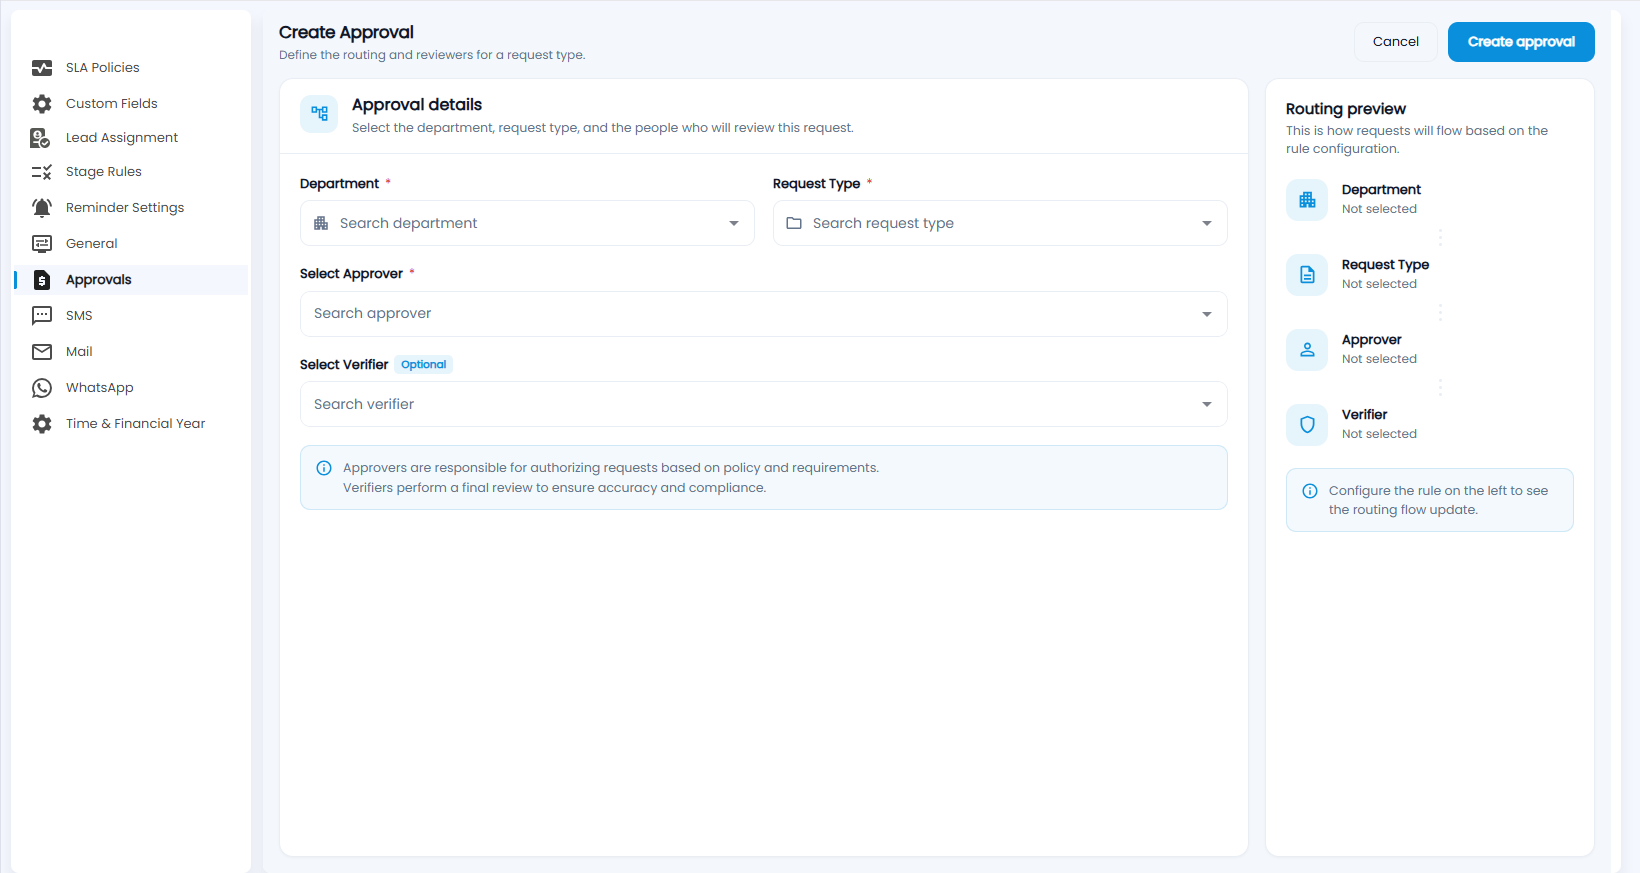Click the Cancel button
1640x873 pixels.
(x=1396, y=42)
